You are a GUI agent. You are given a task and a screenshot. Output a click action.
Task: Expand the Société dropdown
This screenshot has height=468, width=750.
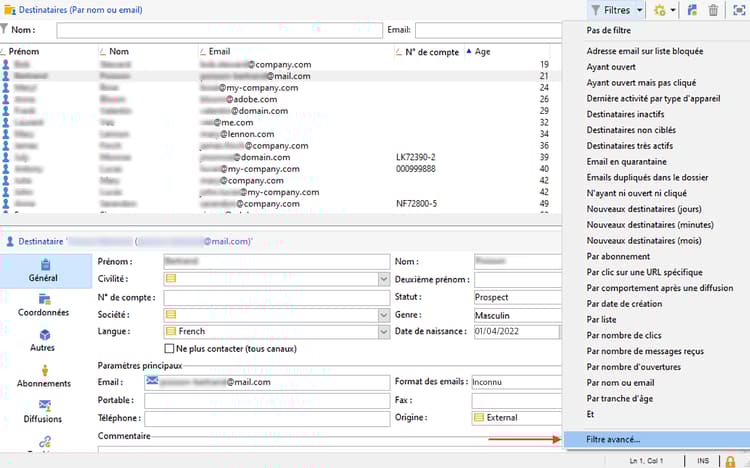pyautogui.click(x=384, y=315)
